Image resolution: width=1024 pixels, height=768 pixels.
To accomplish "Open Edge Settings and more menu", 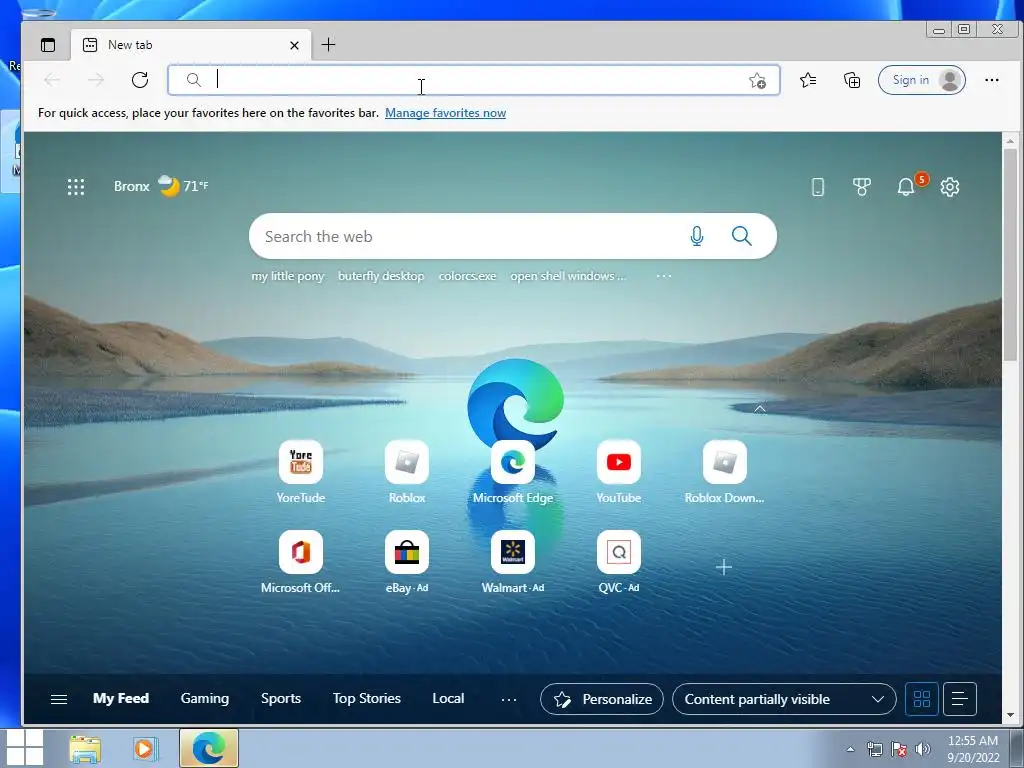I will point(991,80).
